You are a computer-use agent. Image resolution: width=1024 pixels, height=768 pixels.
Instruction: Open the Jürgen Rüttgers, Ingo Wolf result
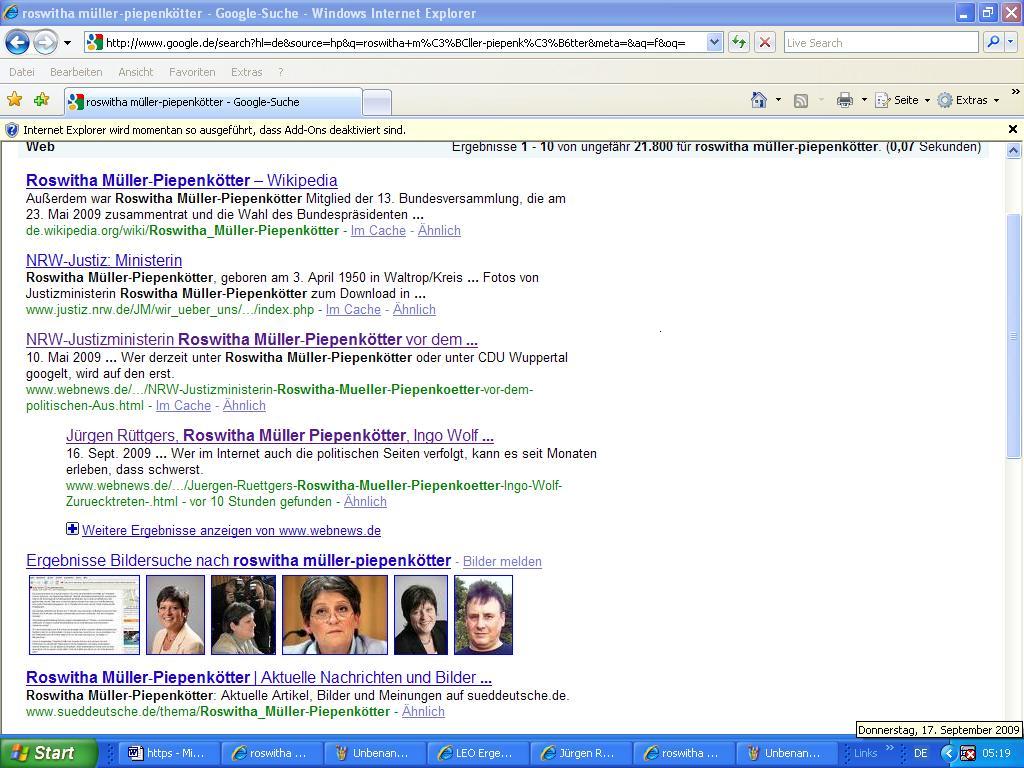click(x=280, y=436)
